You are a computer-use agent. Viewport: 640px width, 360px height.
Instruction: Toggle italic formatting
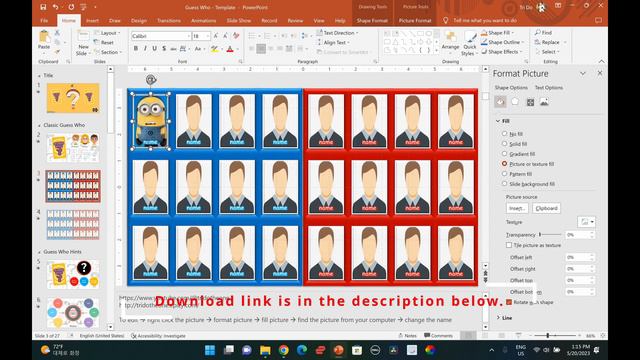(x=145, y=49)
